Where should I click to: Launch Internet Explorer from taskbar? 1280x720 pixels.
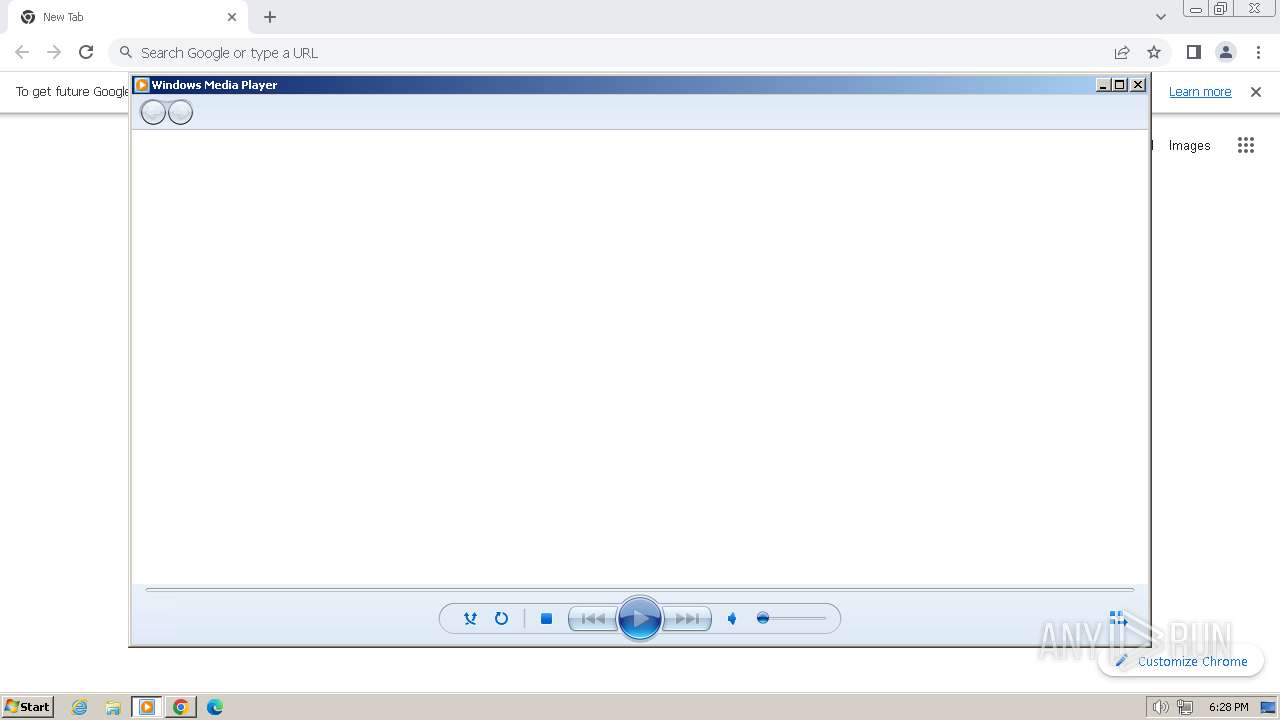tap(80, 707)
